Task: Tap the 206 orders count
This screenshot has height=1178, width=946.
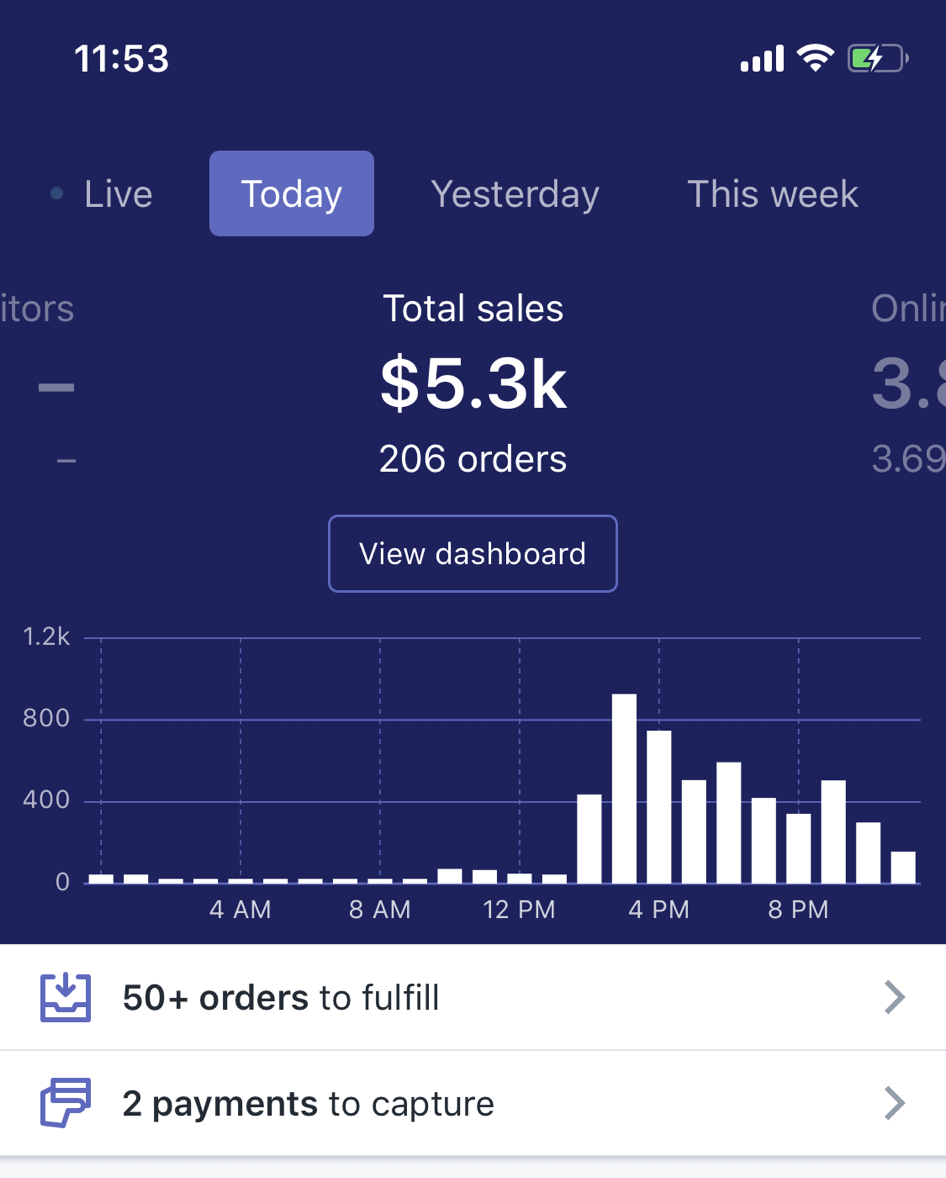Action: (473, 459)
